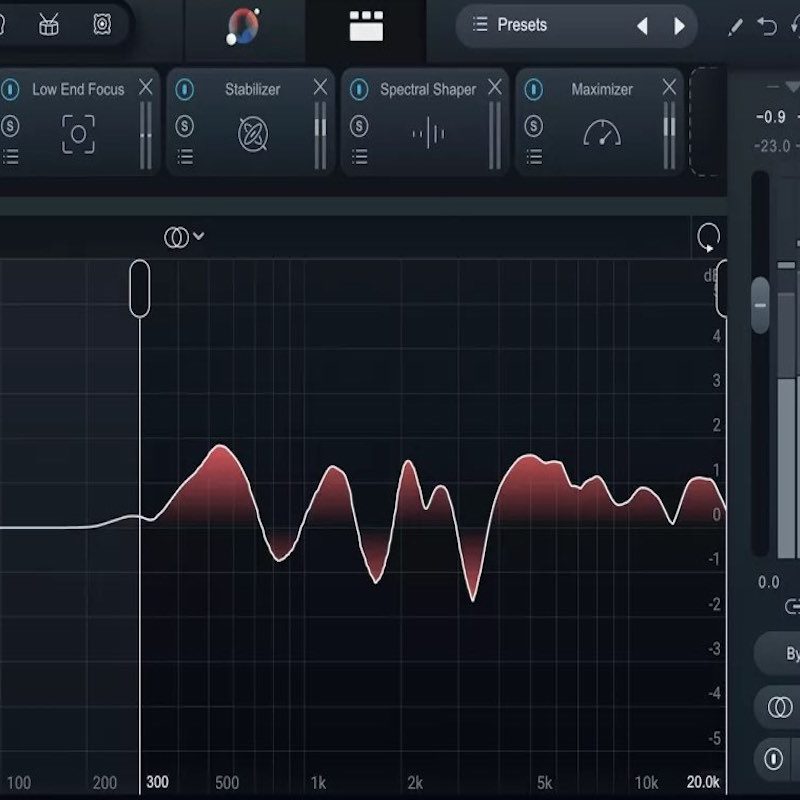The height and width of the screenshot is (800, 800).
Task: Click the Bypass button
Action: click(x=779, y=654)
